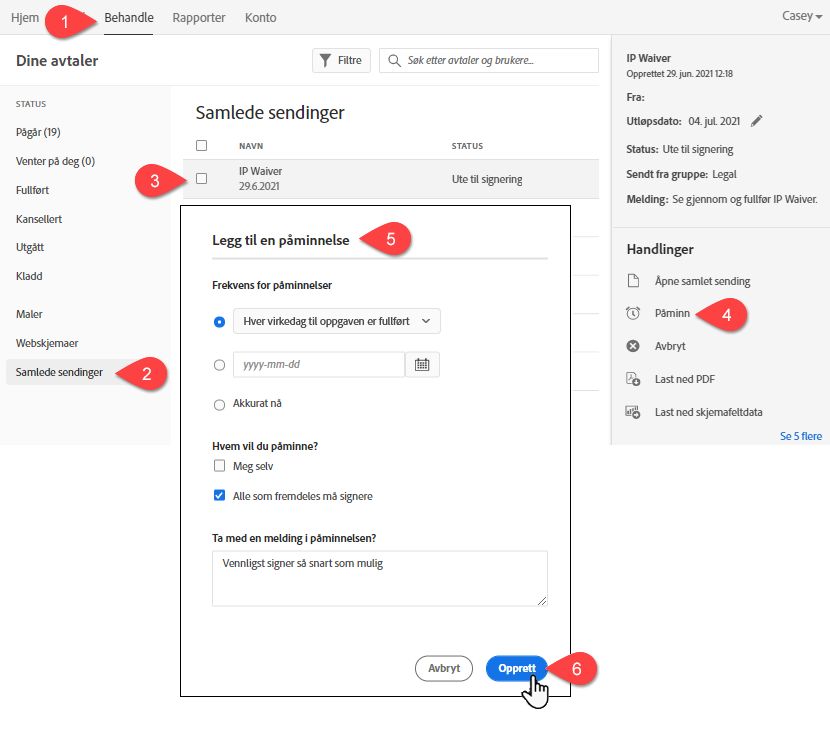The image size is (830, 754).
Task: Click the search magnifier icon
Action: pos(394,60)
